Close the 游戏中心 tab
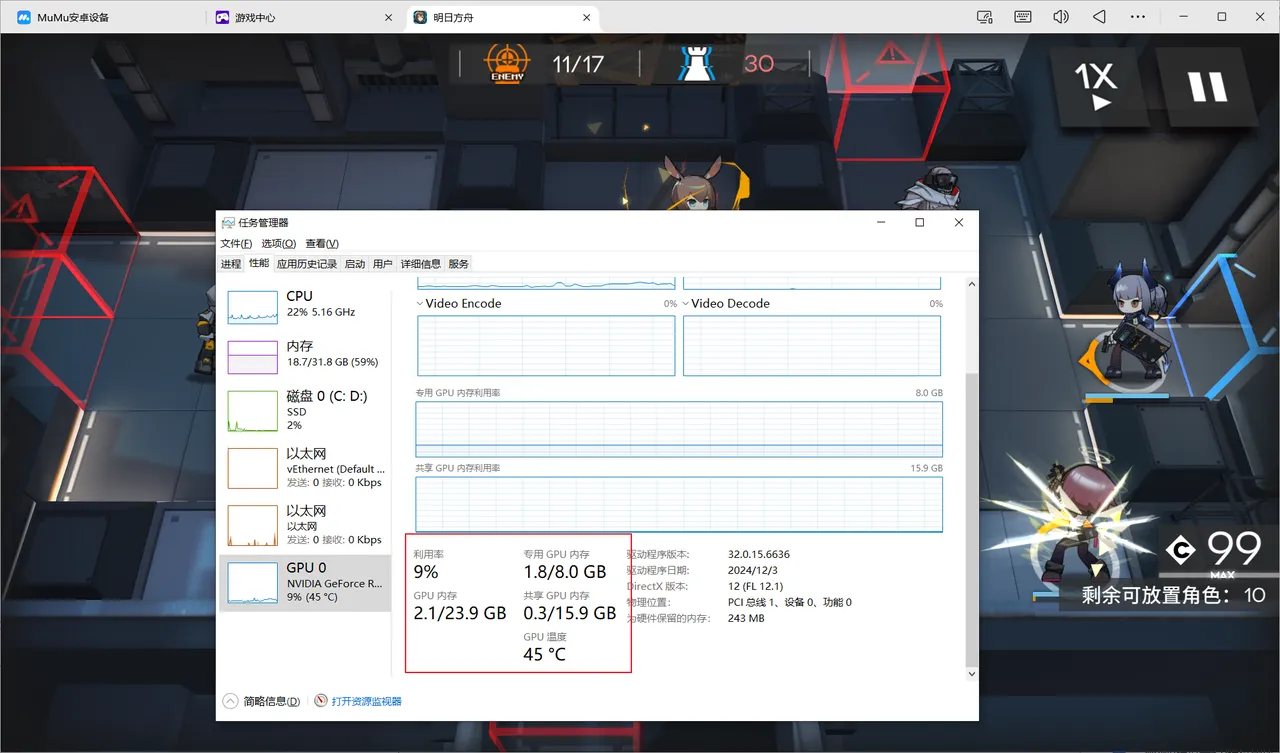 click(389, 18)
